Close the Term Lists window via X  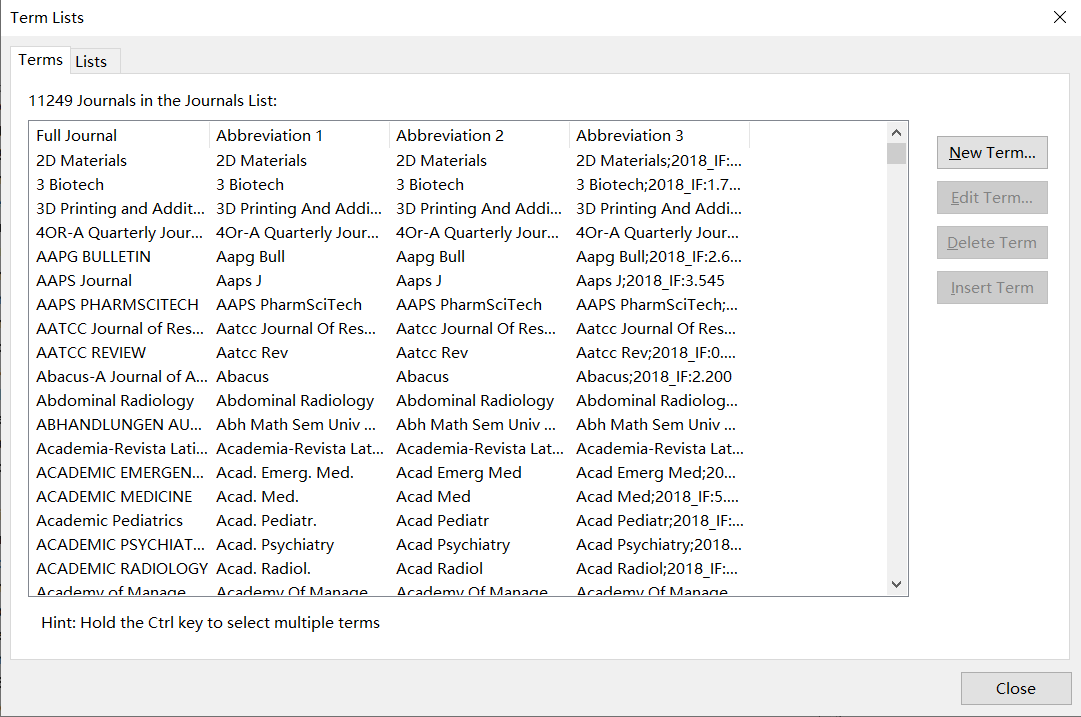[1060, 17]
